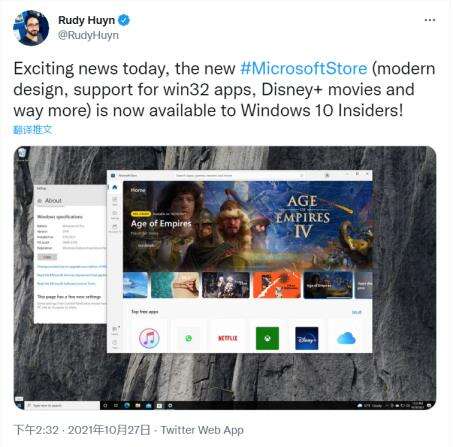Screen dimensions: 453x447
Task: Open the Store user account icon
Action: (x=327, y=175)
